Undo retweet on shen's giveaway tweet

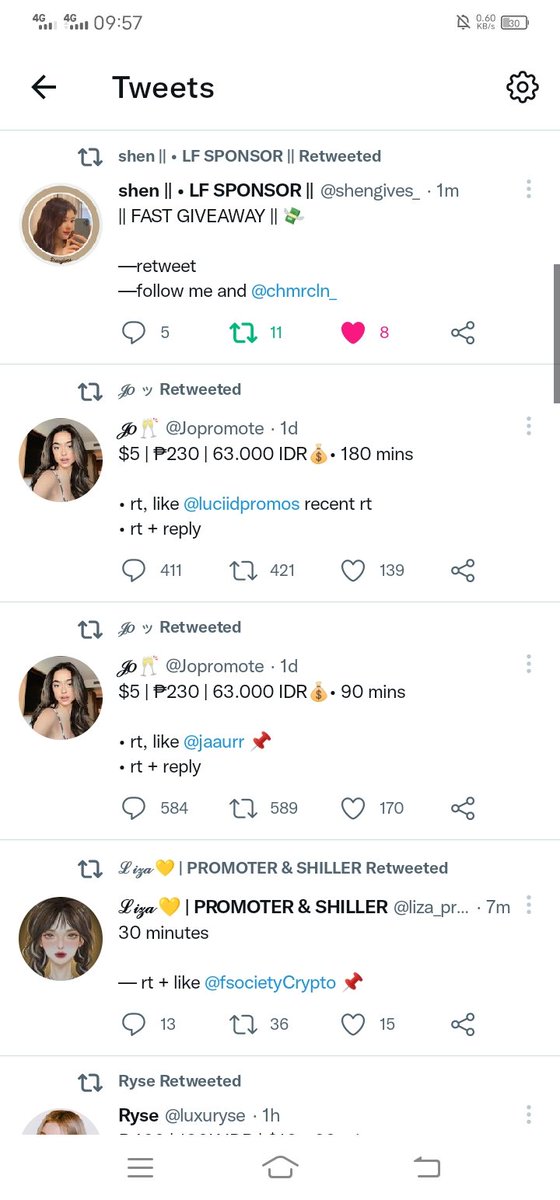(x=243, y=332)
